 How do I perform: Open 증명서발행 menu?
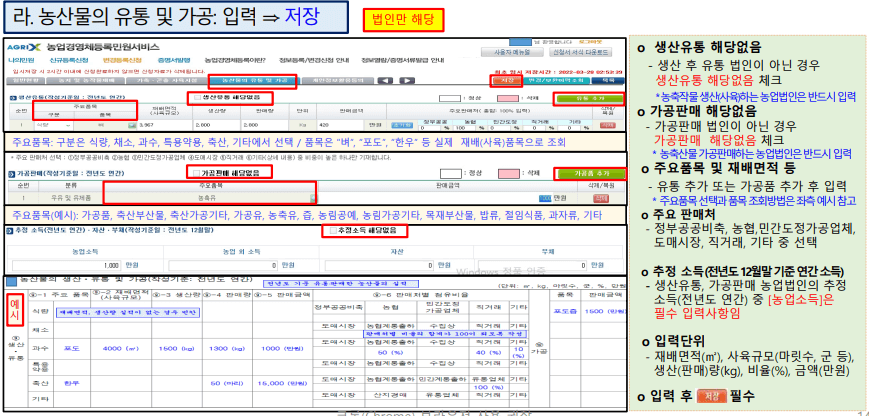coord(173,60)
